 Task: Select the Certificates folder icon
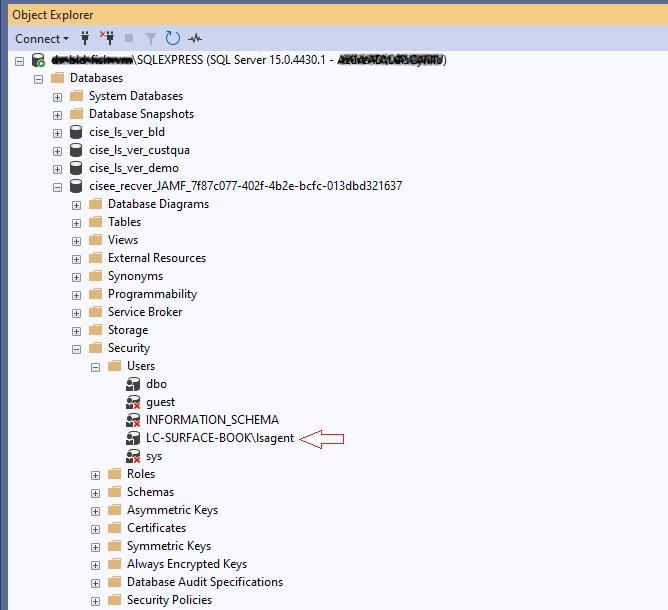(114, 528)
